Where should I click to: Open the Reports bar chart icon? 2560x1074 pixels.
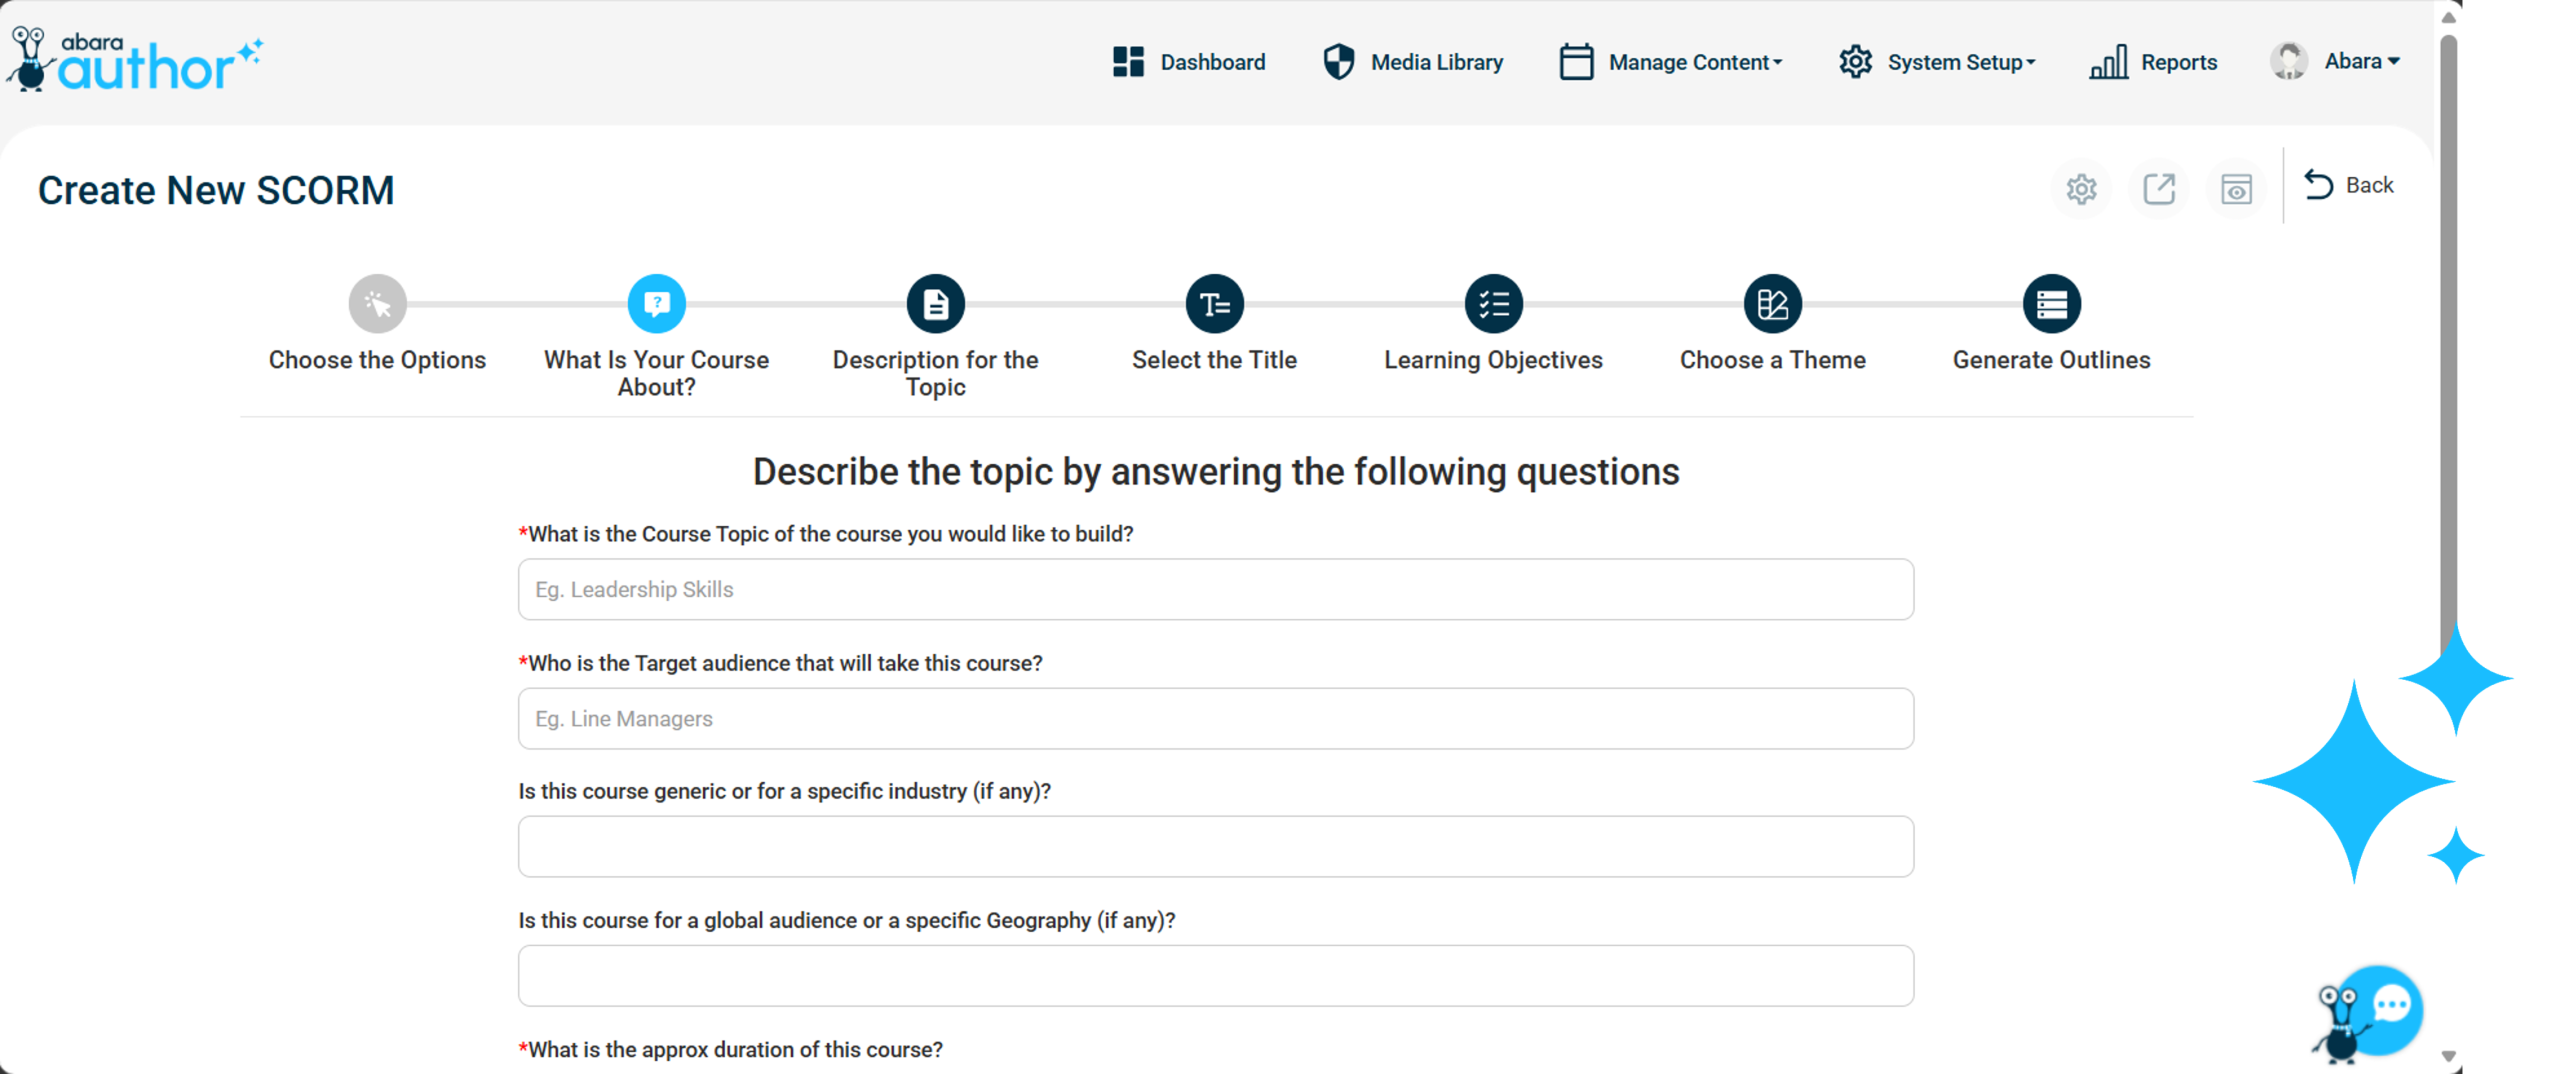point(2107,62)
